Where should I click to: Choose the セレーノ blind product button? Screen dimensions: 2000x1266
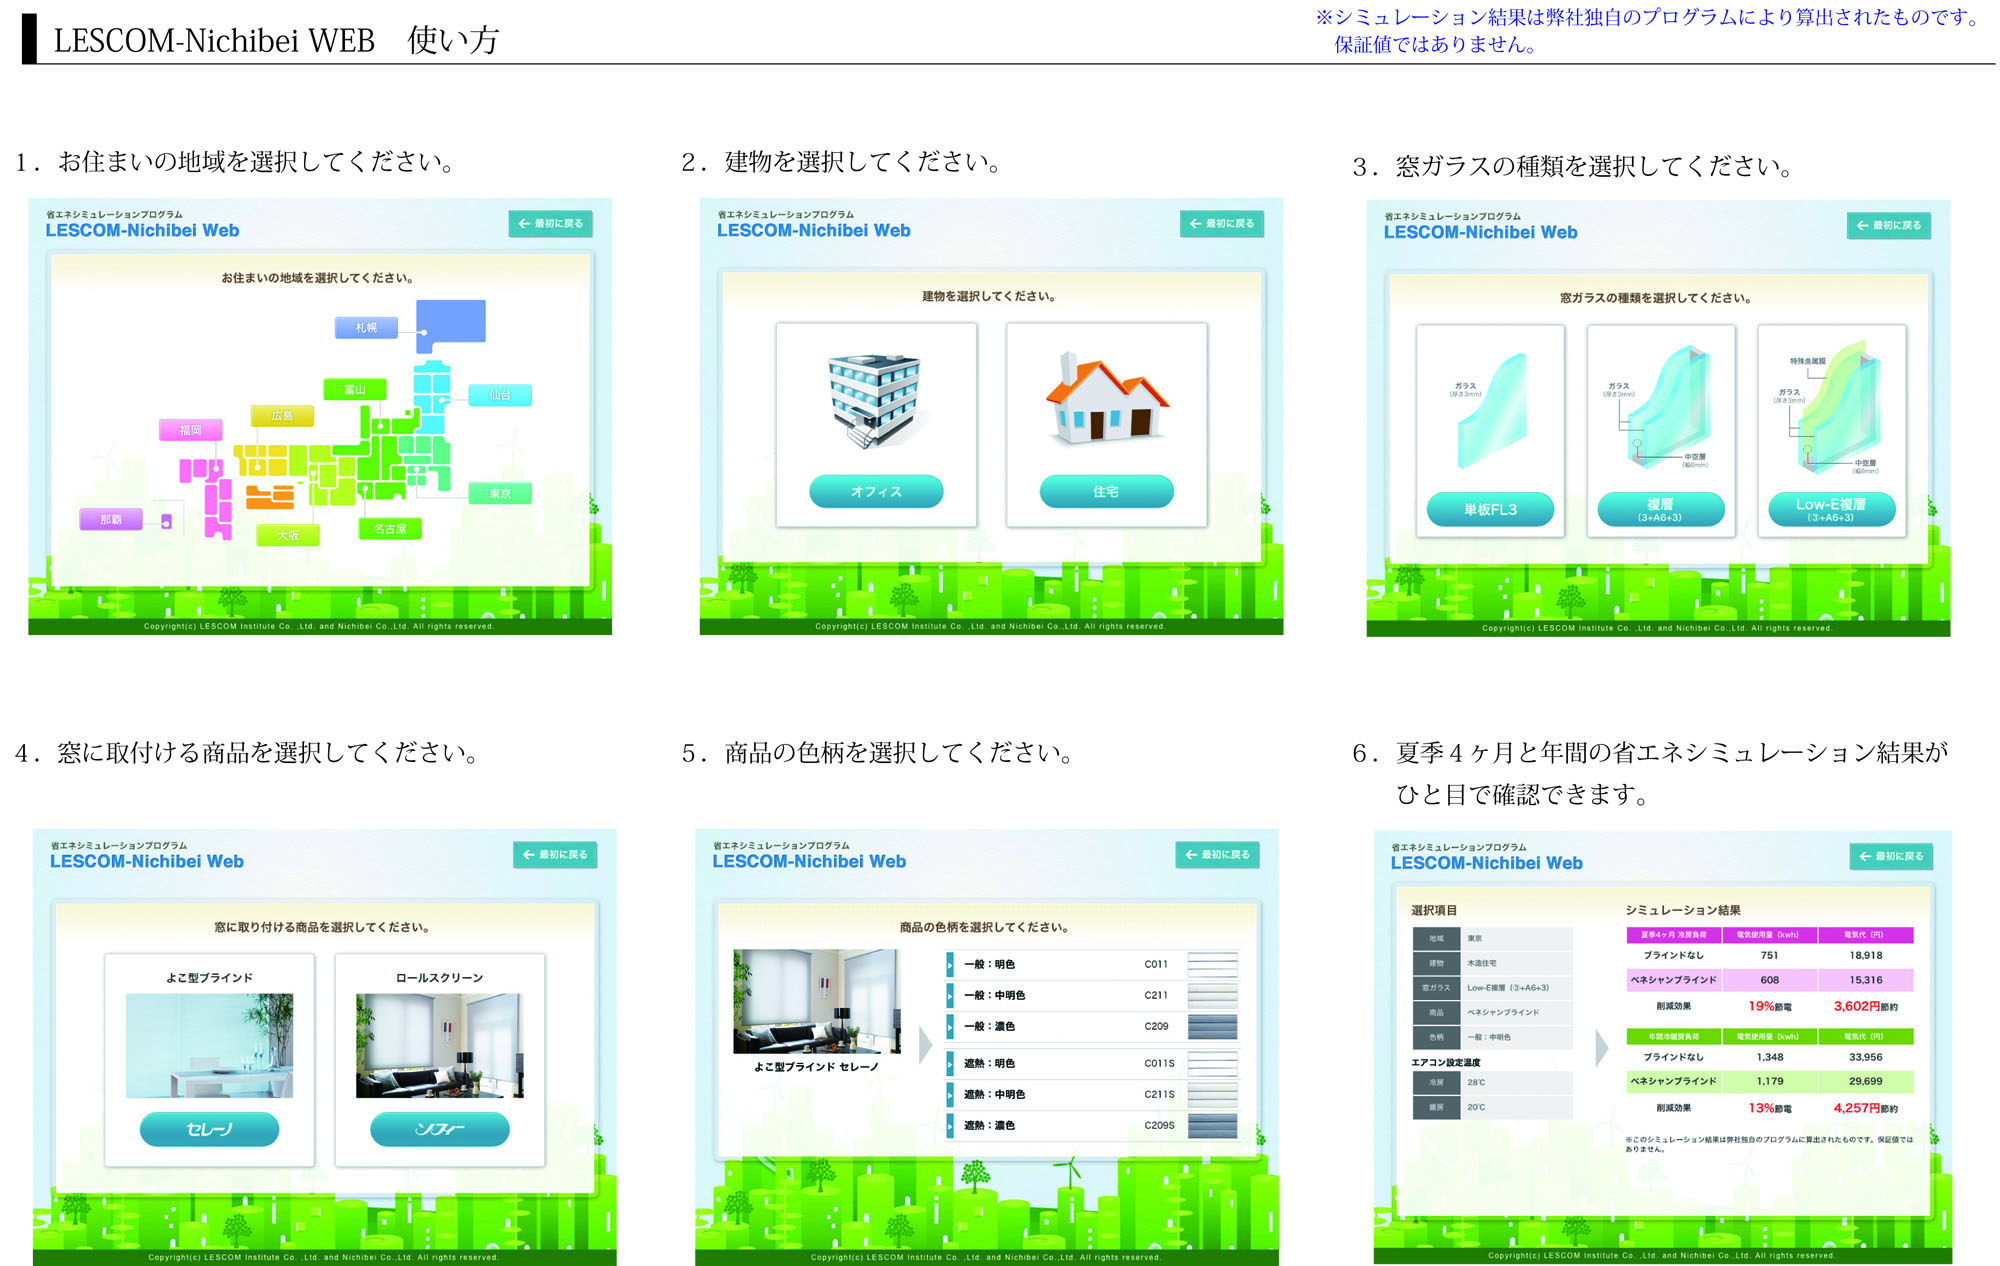tap(209, 1129)
